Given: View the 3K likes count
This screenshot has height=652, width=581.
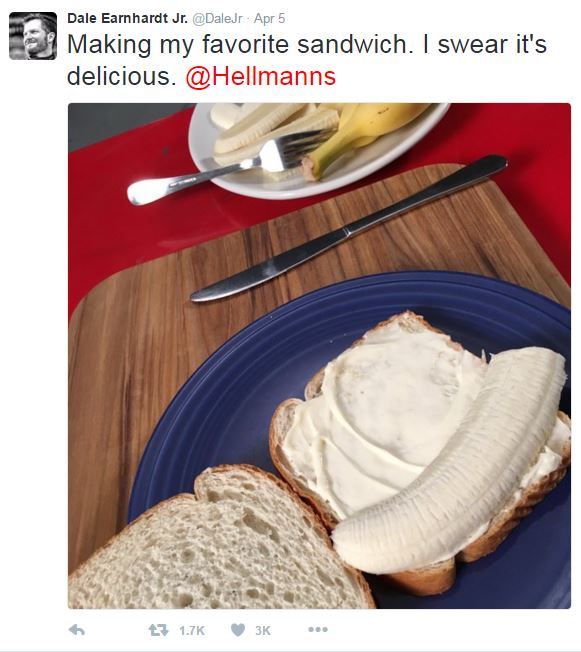Looking at the screenshot, I should point(262,631).
